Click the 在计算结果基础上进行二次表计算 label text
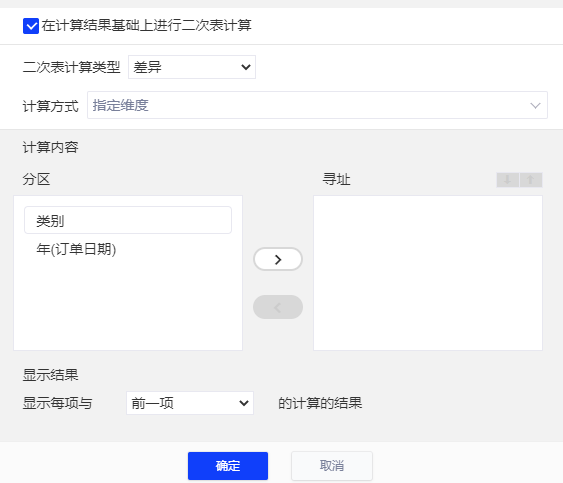The image size is (563, 483). point(146,26)
